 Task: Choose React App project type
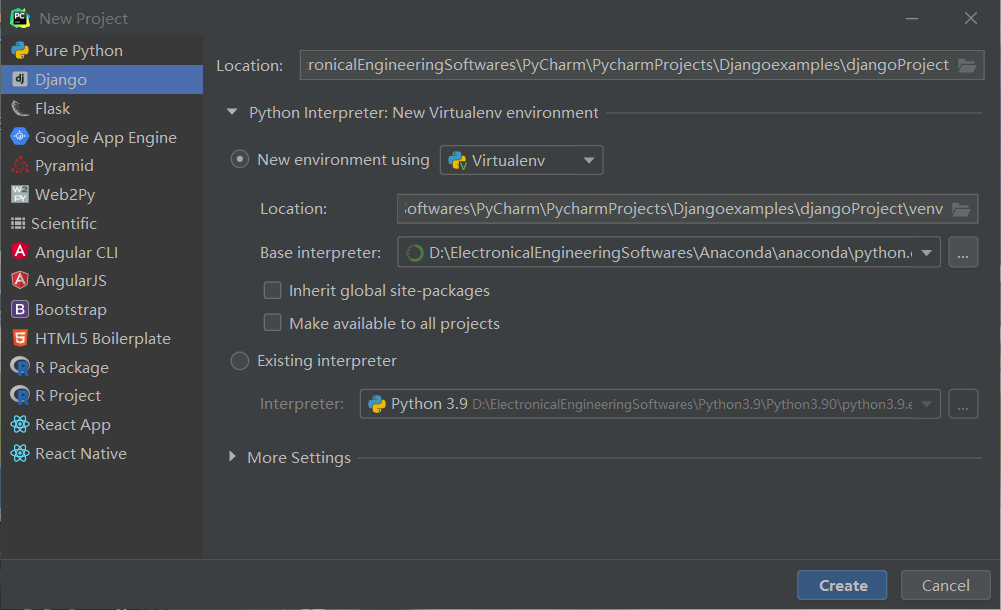[102, 424]
